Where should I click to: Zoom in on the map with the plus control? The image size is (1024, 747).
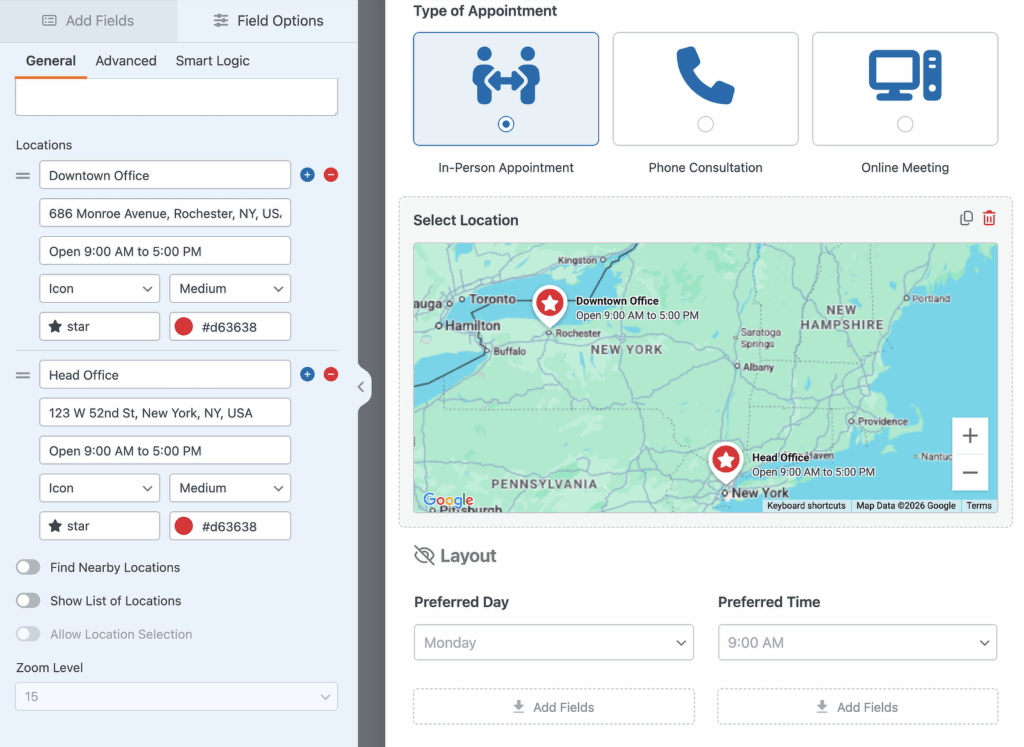click(969, 435)
